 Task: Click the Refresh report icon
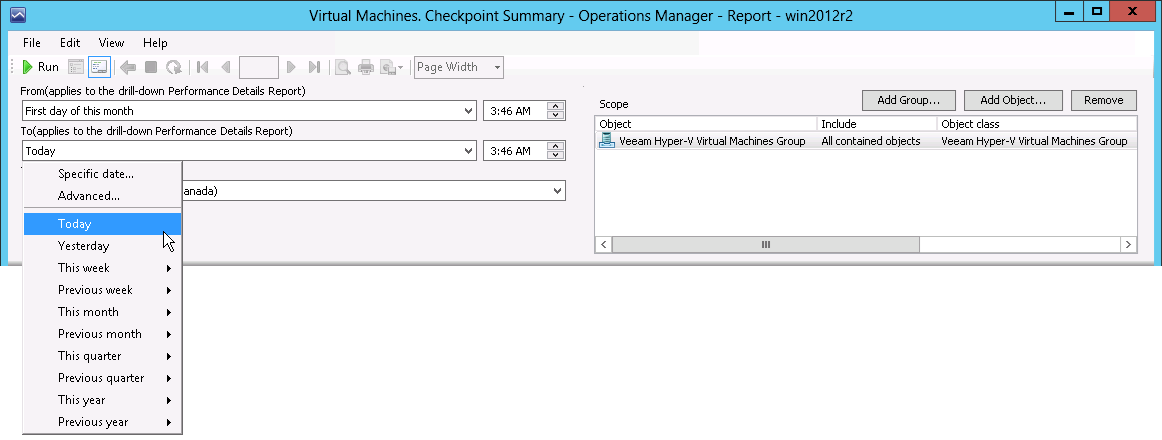point(173,67)
